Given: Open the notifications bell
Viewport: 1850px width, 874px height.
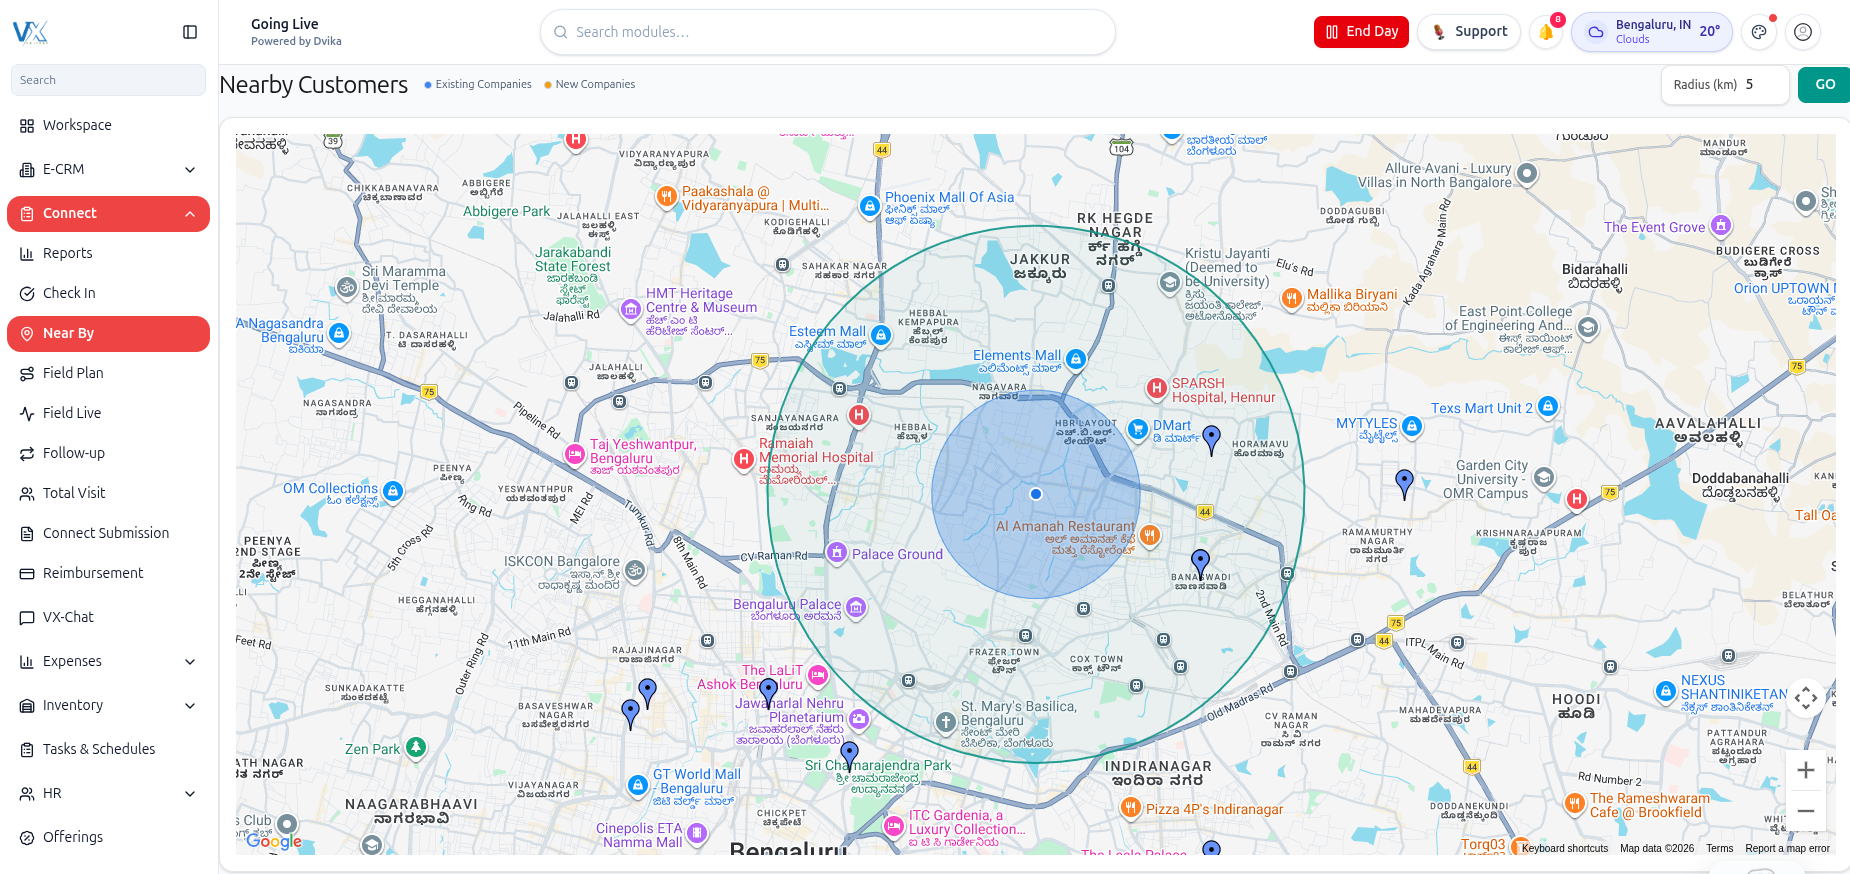Looking at the screenshot, I should tap(1546, 32).
